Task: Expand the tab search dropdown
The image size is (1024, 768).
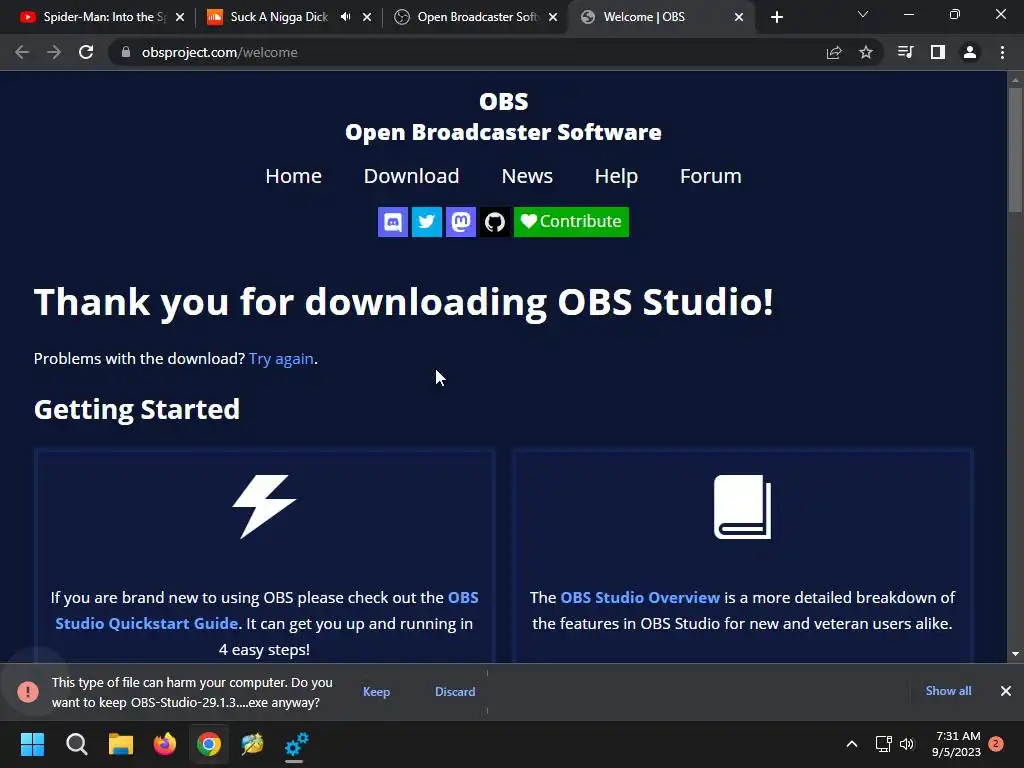Action: [x=863, y=14]
